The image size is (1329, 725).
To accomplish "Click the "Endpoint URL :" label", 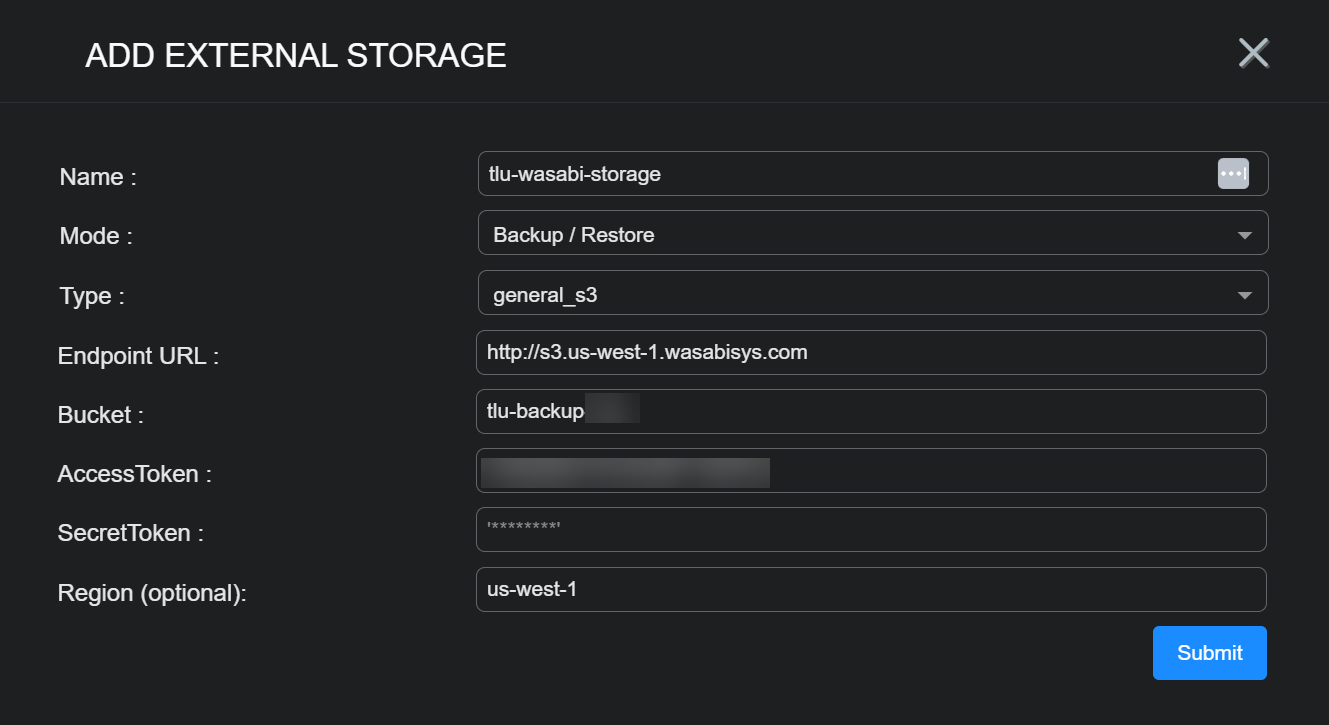I will (138, 355).
